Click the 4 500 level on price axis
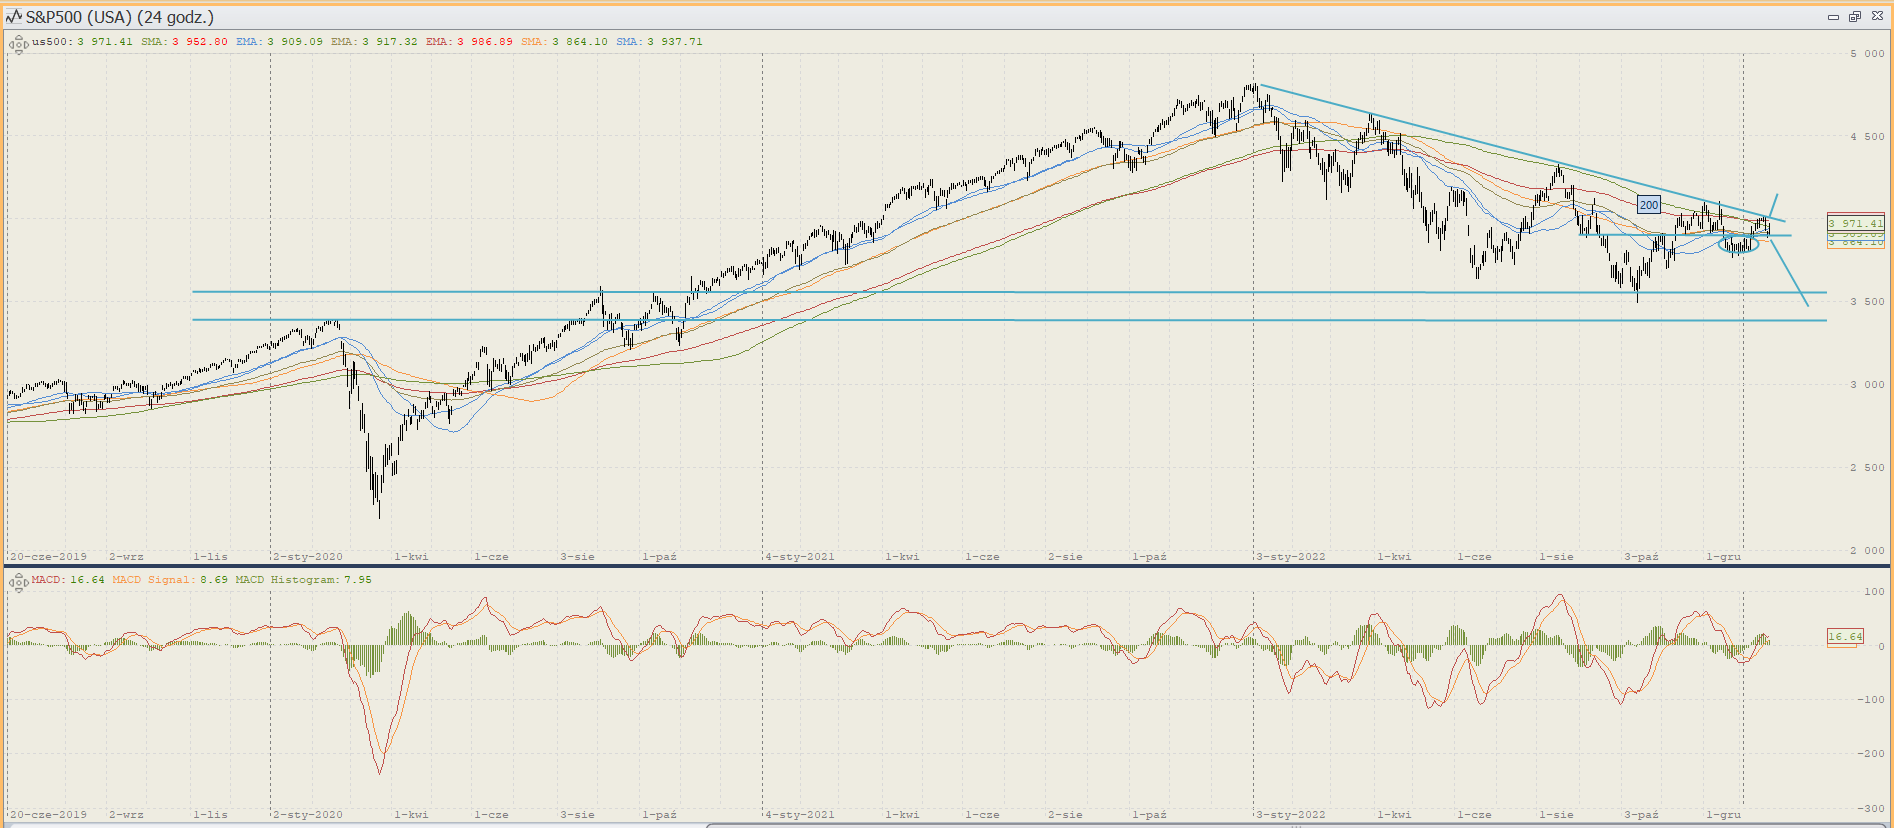The height and width of the screenshot is (828, 1894). [x=1866, y=137]
